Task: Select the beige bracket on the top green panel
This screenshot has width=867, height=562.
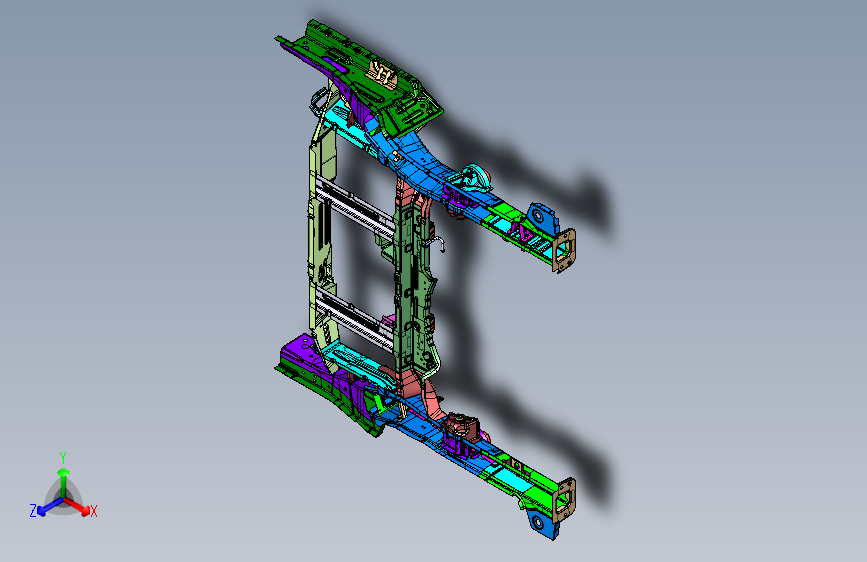Action: [383, 74]
